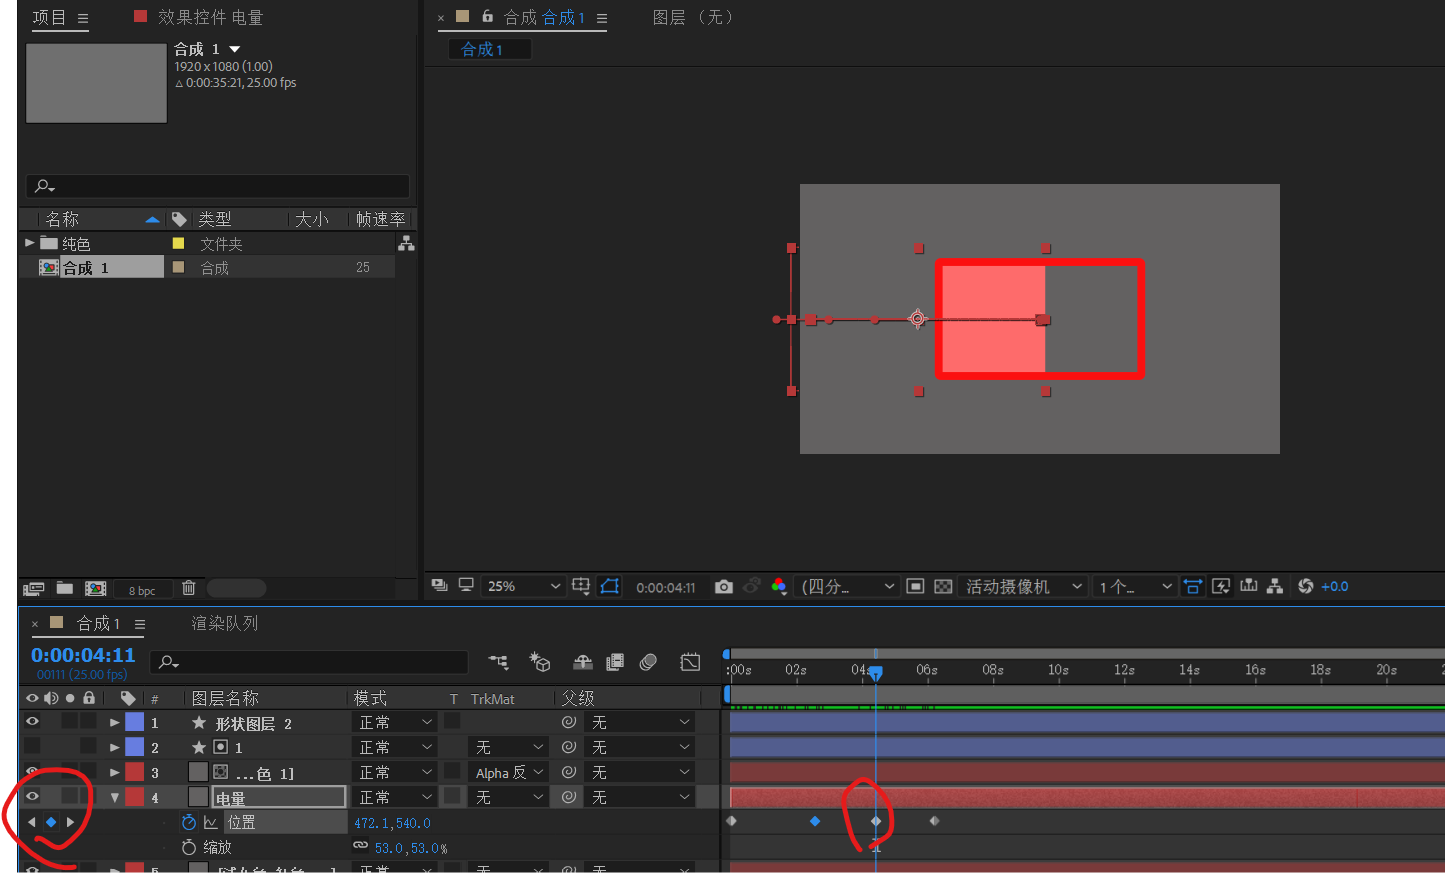This screenshot has height=873, width=1445.
Task: Open the 1个 view layout dropdown
Action: [1134, 586]
